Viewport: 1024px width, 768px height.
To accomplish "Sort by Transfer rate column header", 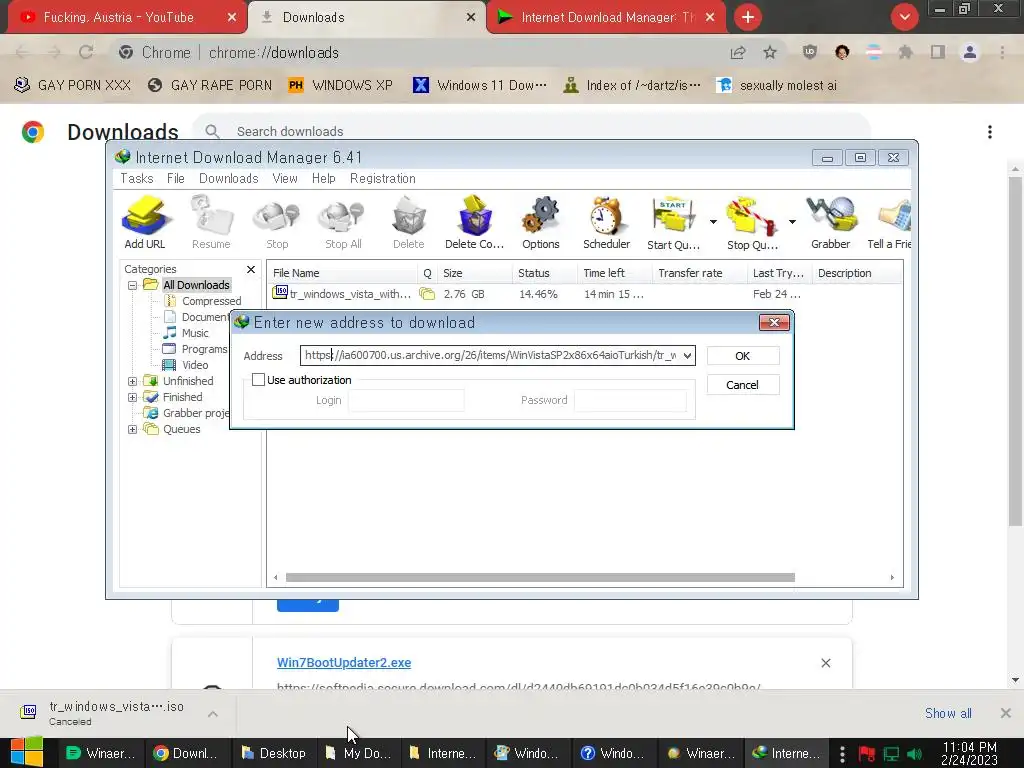I will (699, 273).
